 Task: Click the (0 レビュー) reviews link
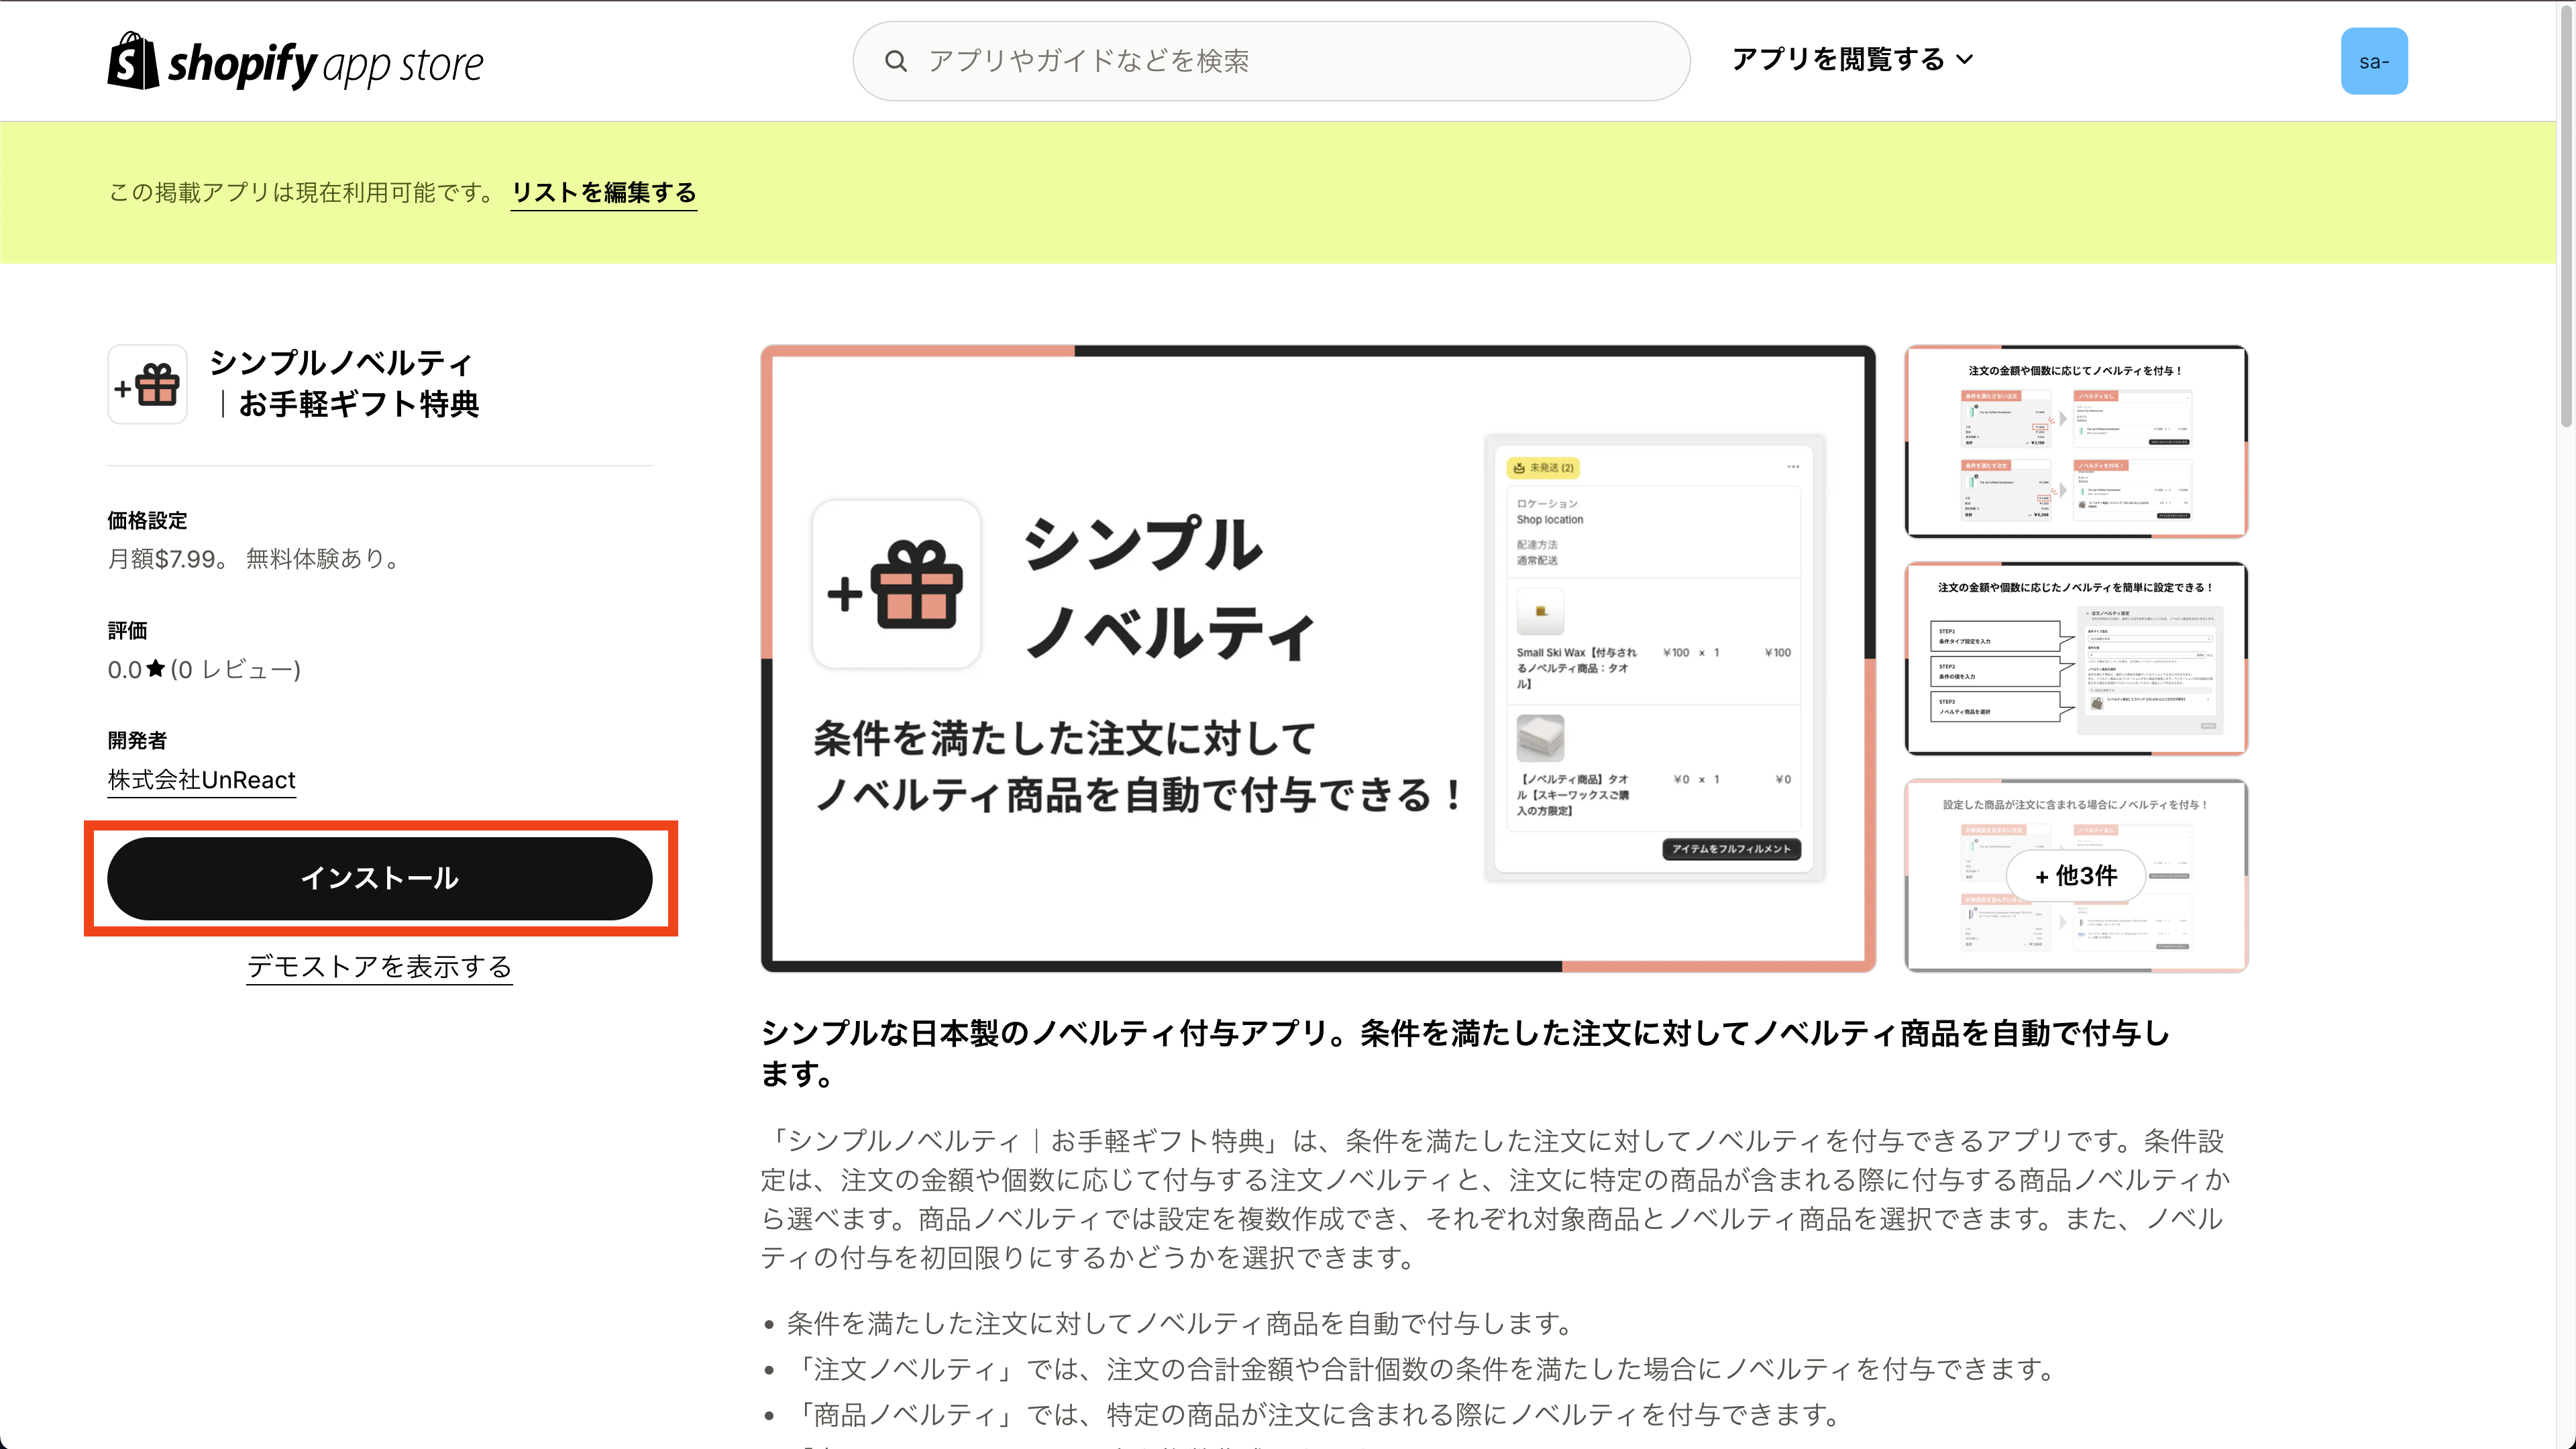(234, 669)
